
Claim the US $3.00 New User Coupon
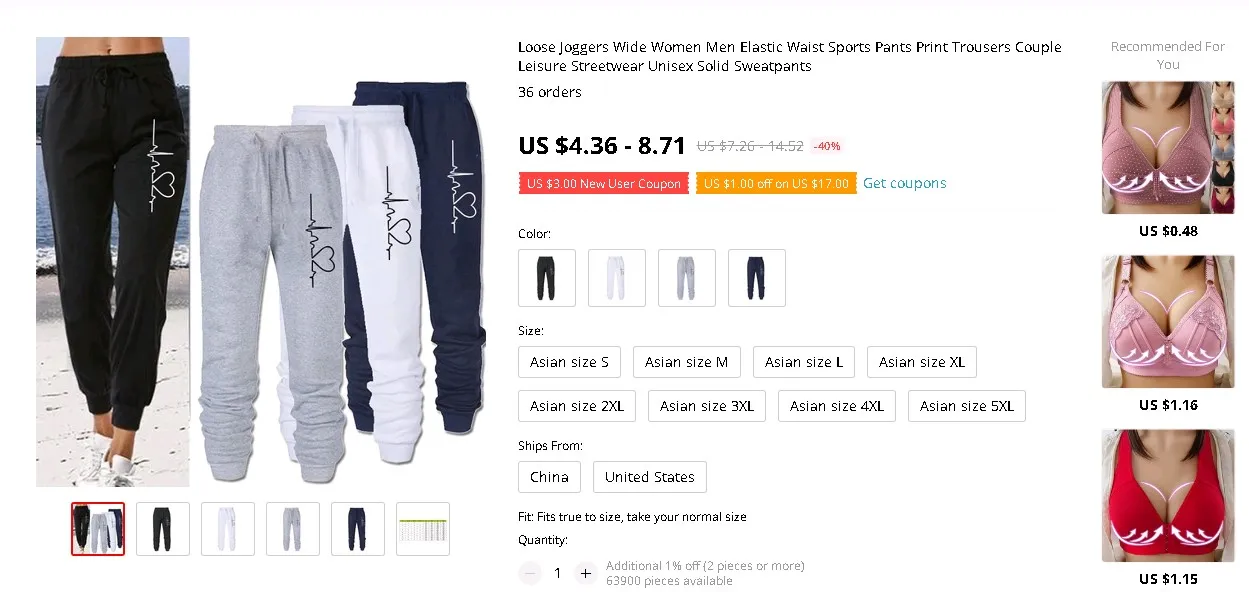(x=603, y=183)
